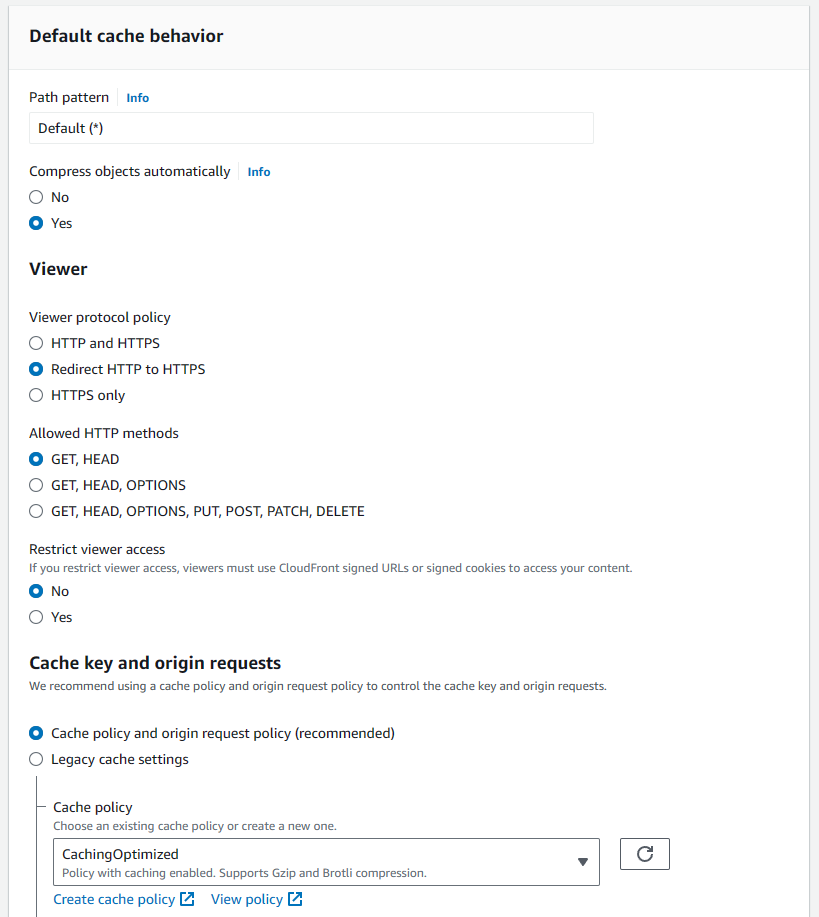Refresh the cache policy list
The image size is (819, 917).
coord(644,854)
